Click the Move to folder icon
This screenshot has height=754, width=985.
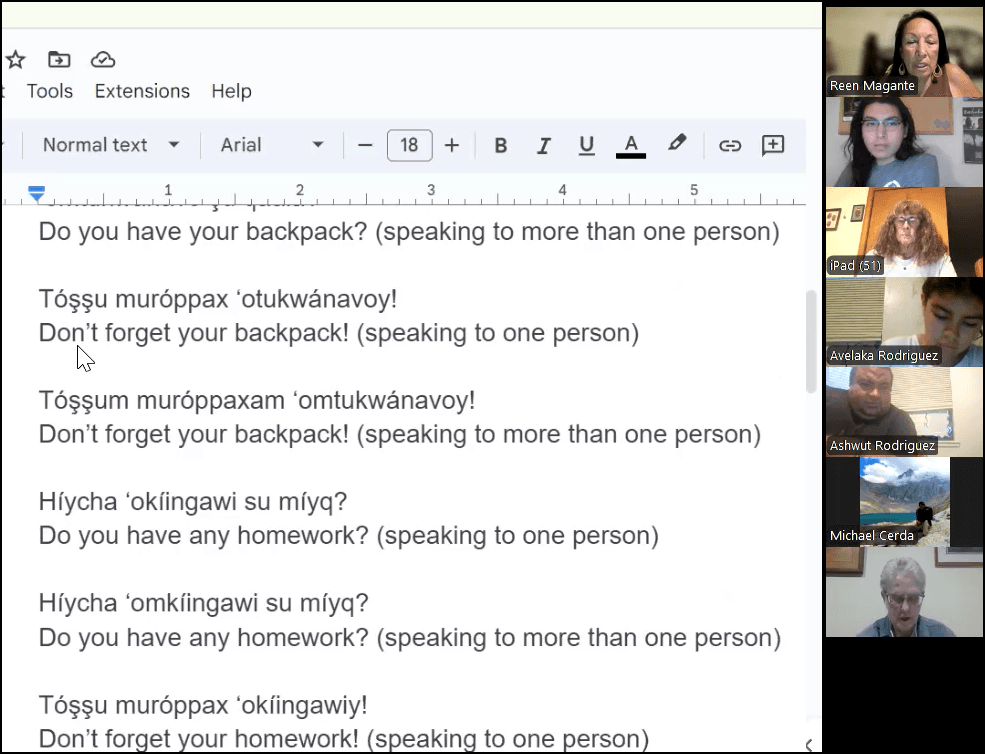point(59,60)
